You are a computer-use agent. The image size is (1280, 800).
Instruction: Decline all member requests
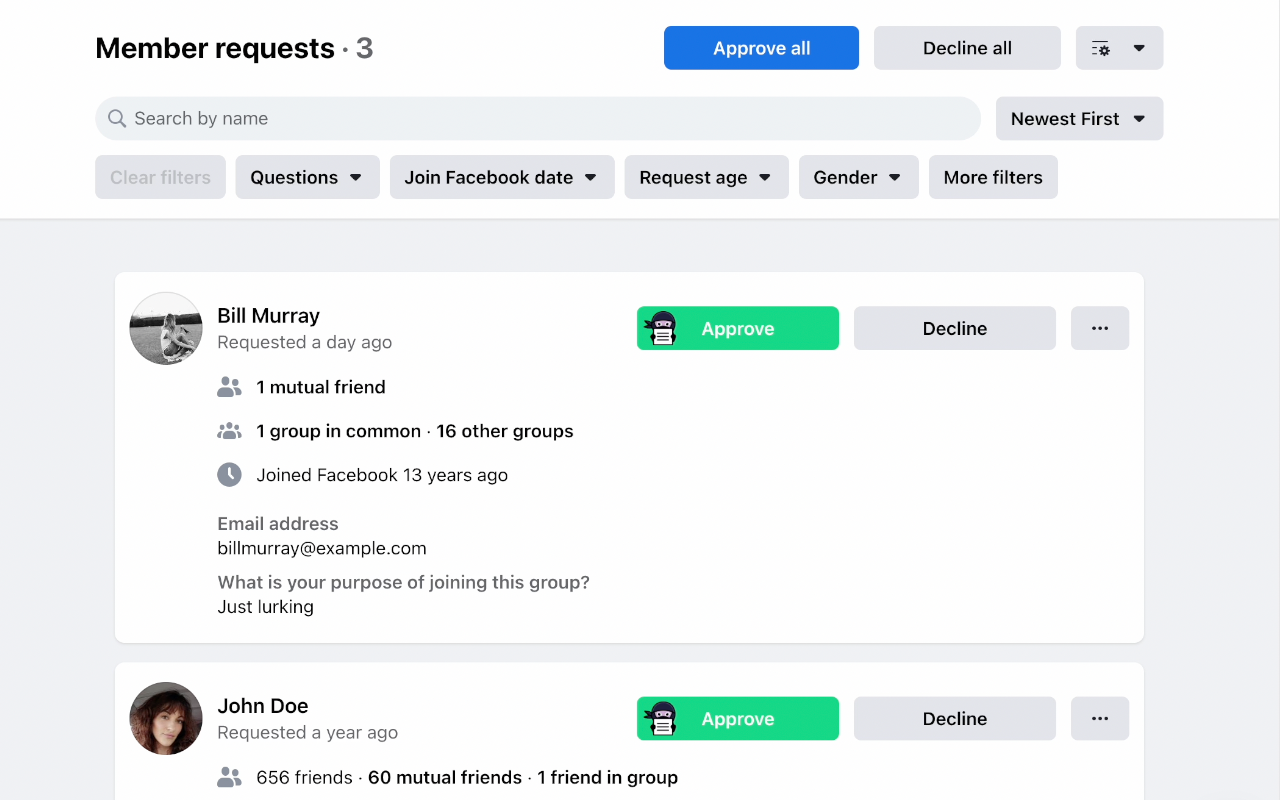click(x=967, y=47)
